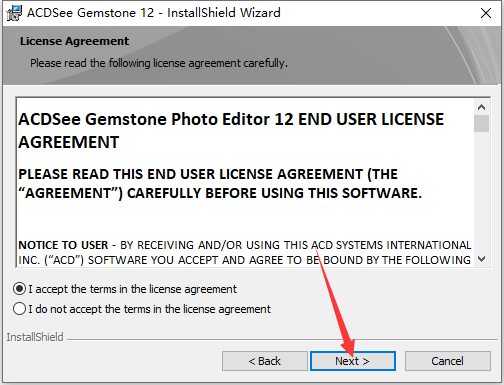The width and height of the screenshot is (504, 385).
Task: Close the InstallShield Wizard window
Action: coord(486,13)
